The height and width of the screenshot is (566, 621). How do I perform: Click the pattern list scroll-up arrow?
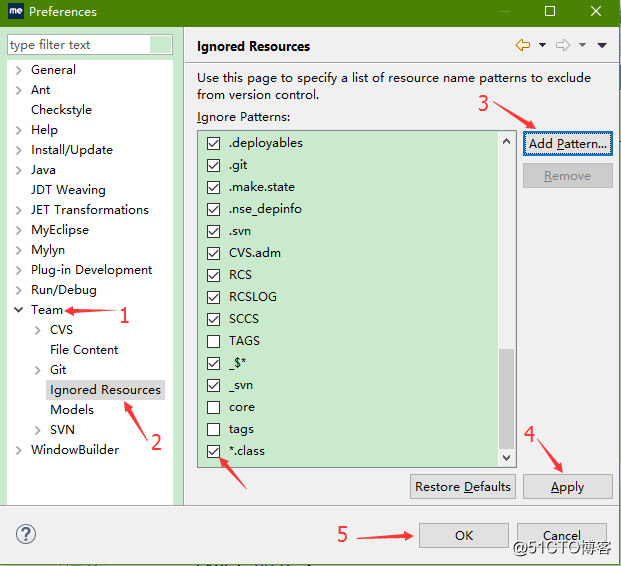click(x=506, y=141)
